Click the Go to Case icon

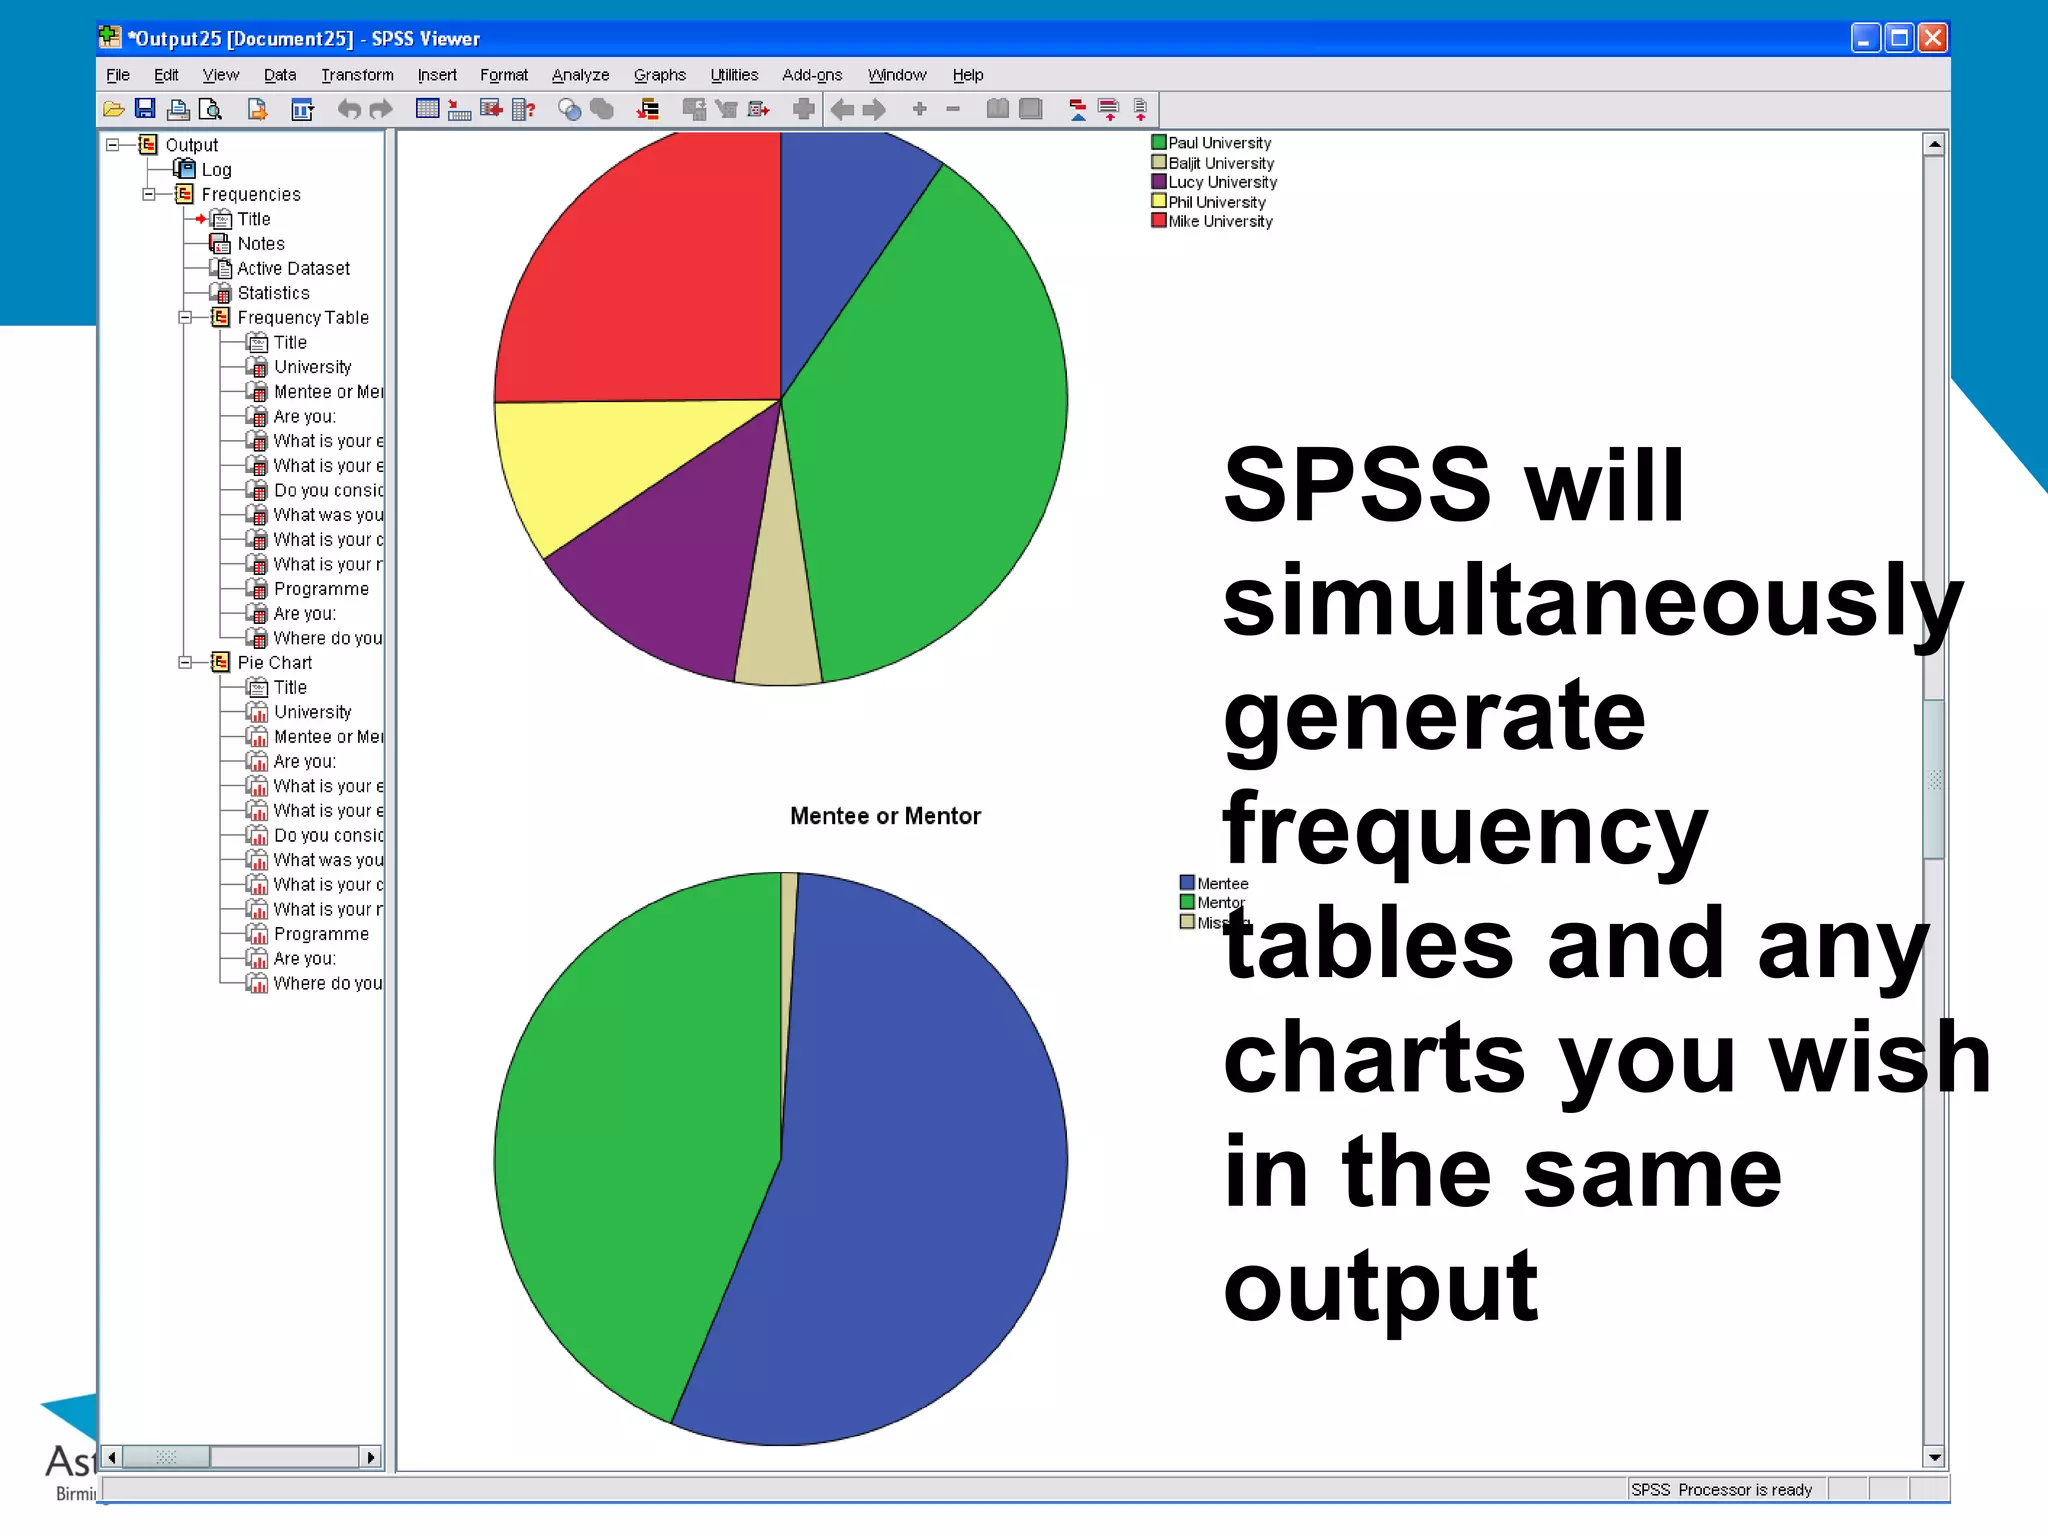[x=459, y=109]
